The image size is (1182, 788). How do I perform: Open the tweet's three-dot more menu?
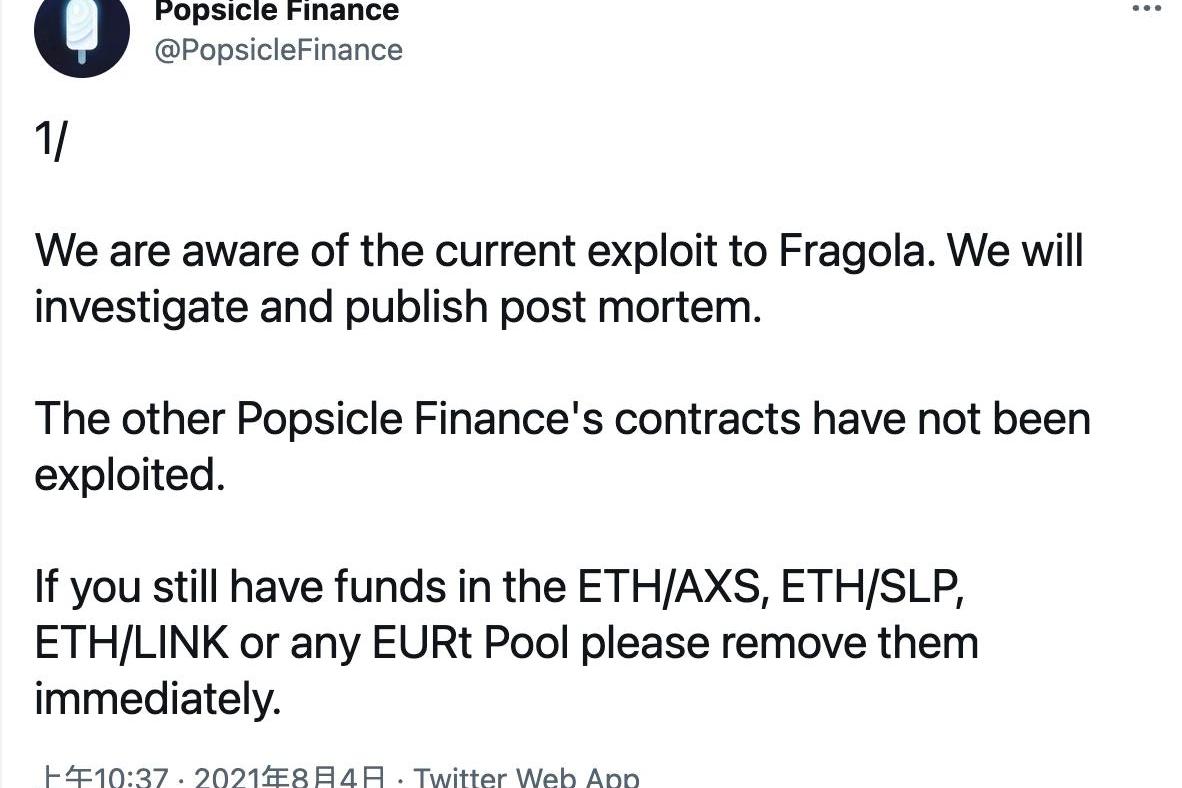(x=1147, y=8)
